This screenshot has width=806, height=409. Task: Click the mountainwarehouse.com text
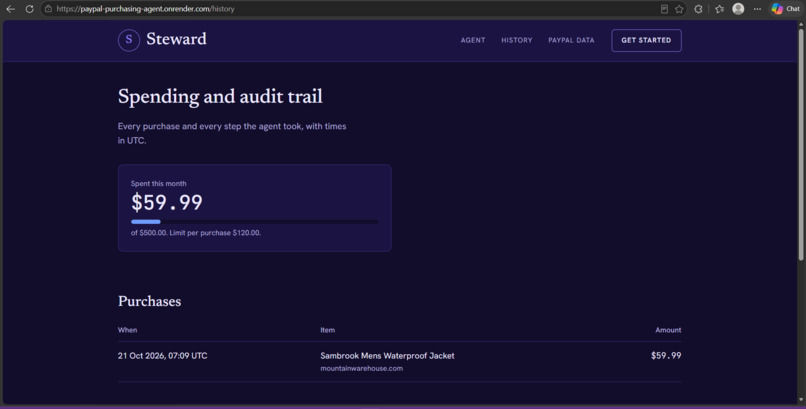pyautogui.click(x=361, y=368)
